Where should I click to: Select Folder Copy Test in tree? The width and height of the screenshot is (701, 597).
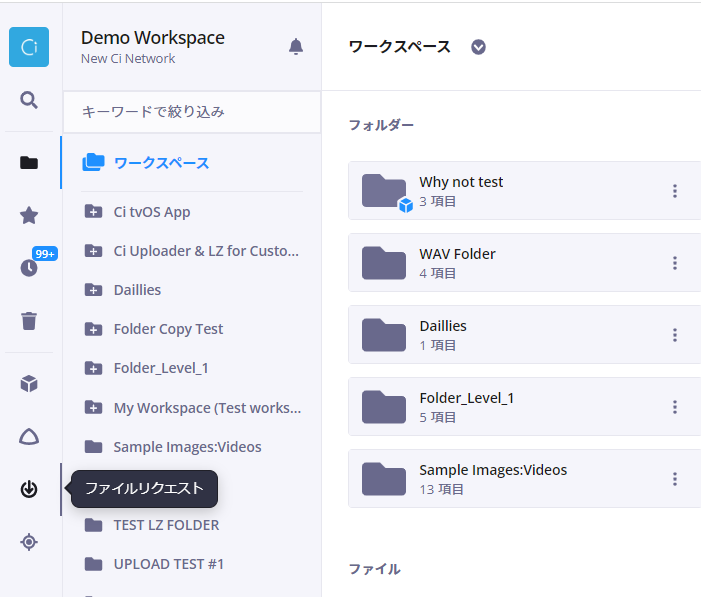tap(168, 329)
